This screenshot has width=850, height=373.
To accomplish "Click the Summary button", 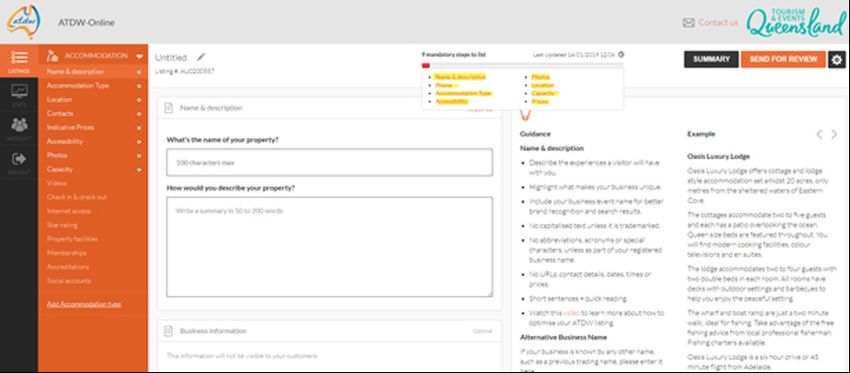I will click(x=711, y=60).
